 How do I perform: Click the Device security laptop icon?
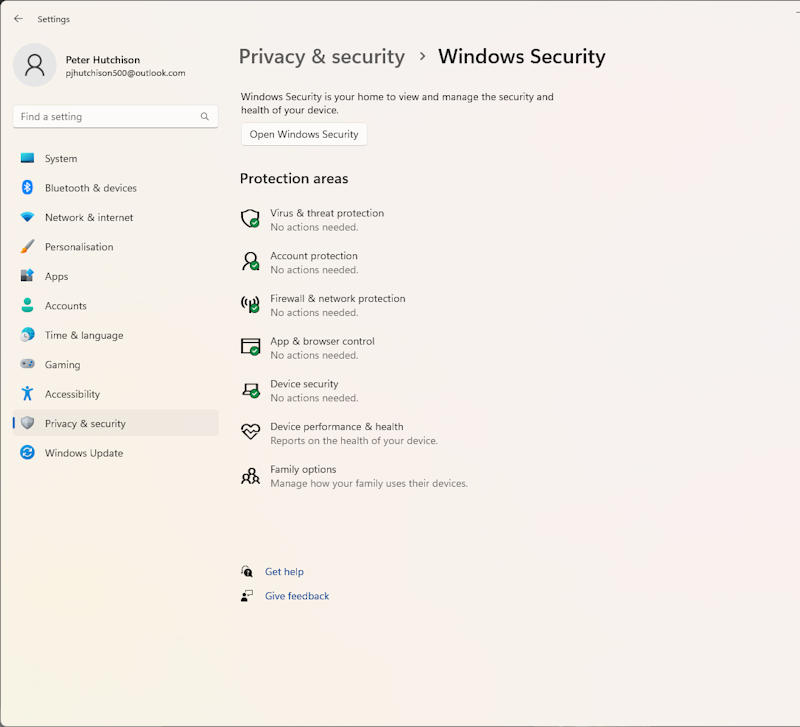click(250, 389)
